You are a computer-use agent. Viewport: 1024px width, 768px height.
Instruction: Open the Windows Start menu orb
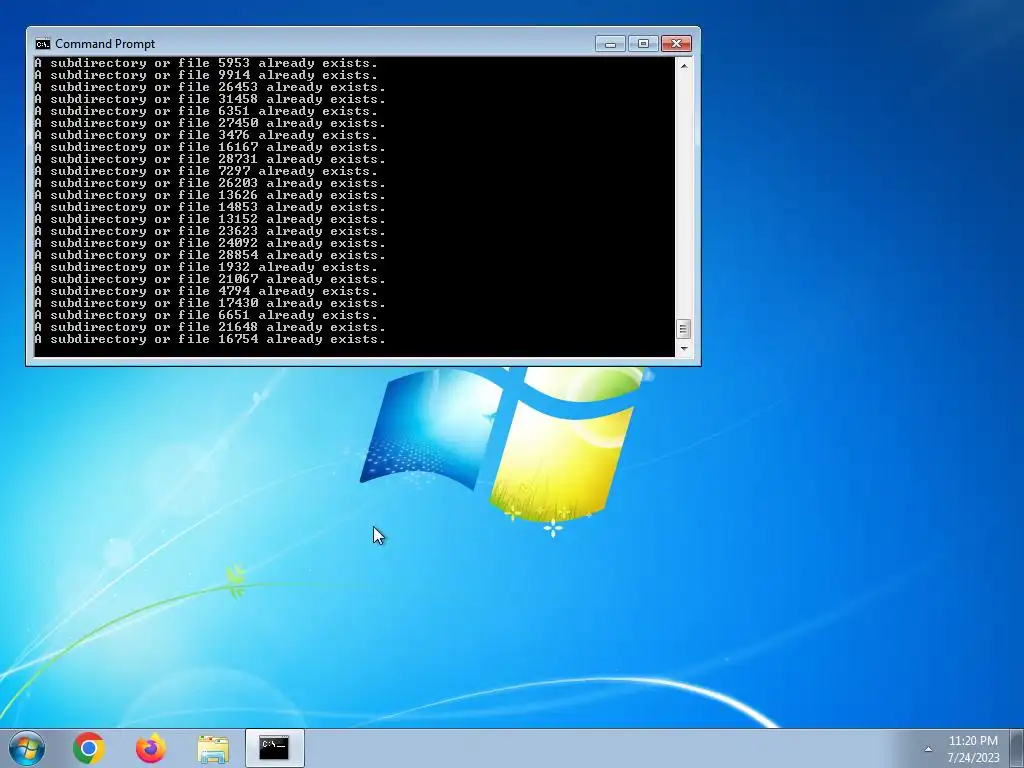point(27,748)
